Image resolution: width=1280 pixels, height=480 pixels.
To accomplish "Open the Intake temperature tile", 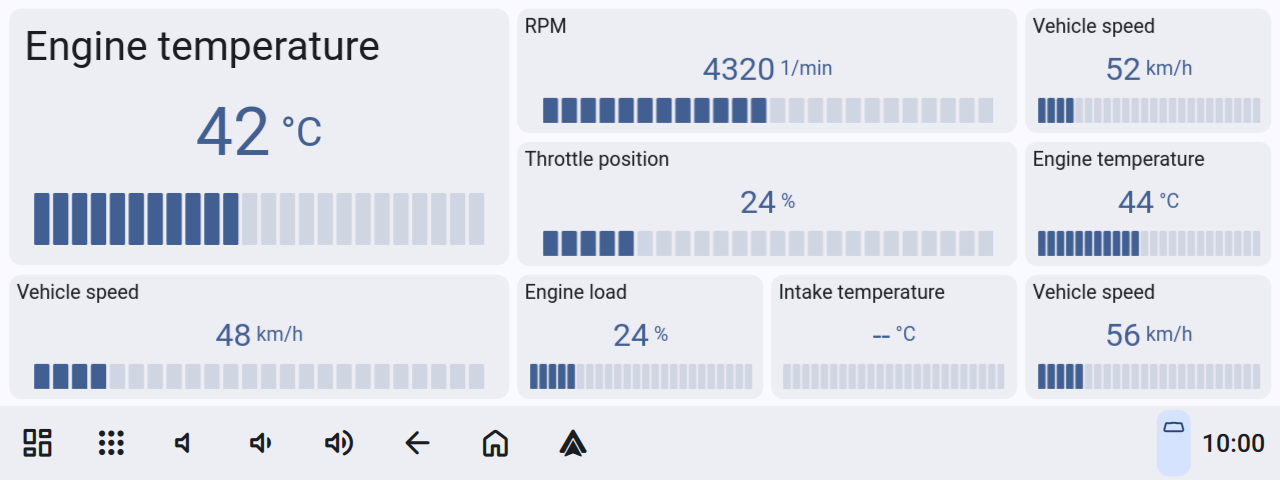I will 894,336.
